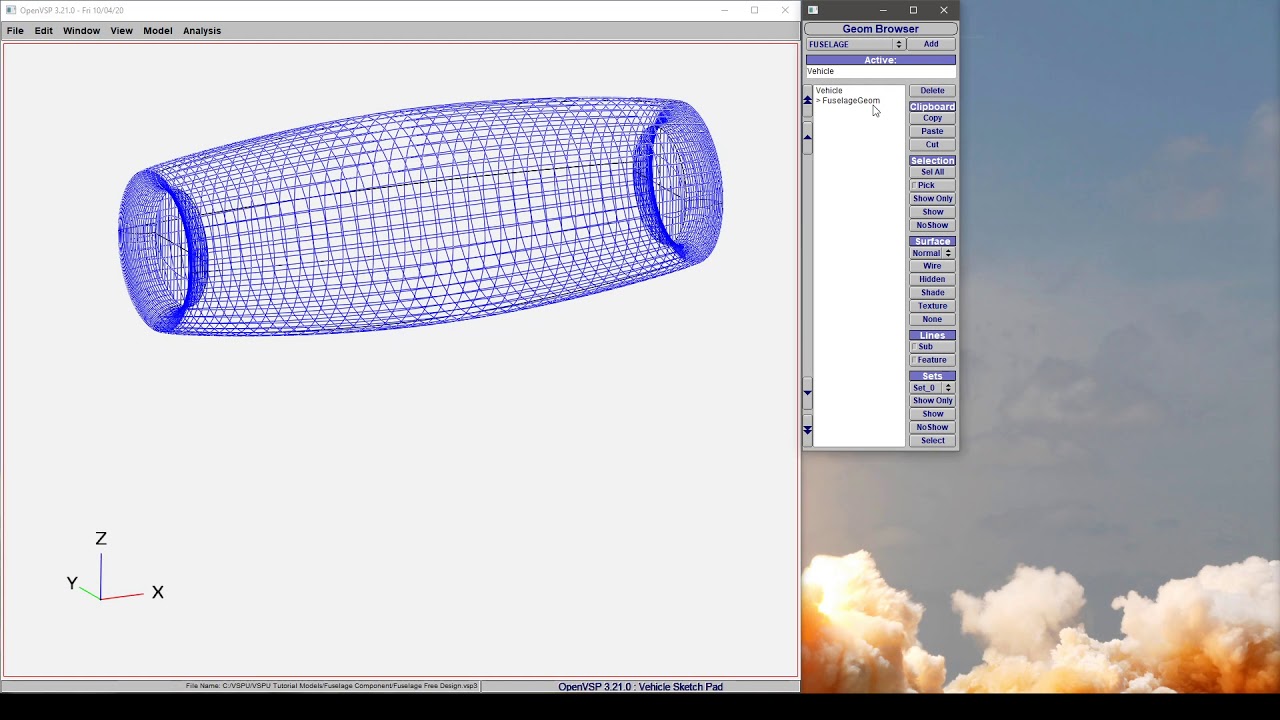Image resolution: width=1280 pixels, height=720 pixels.
Task: Click Show Only under Selection
Action: (x=932, y=199)
